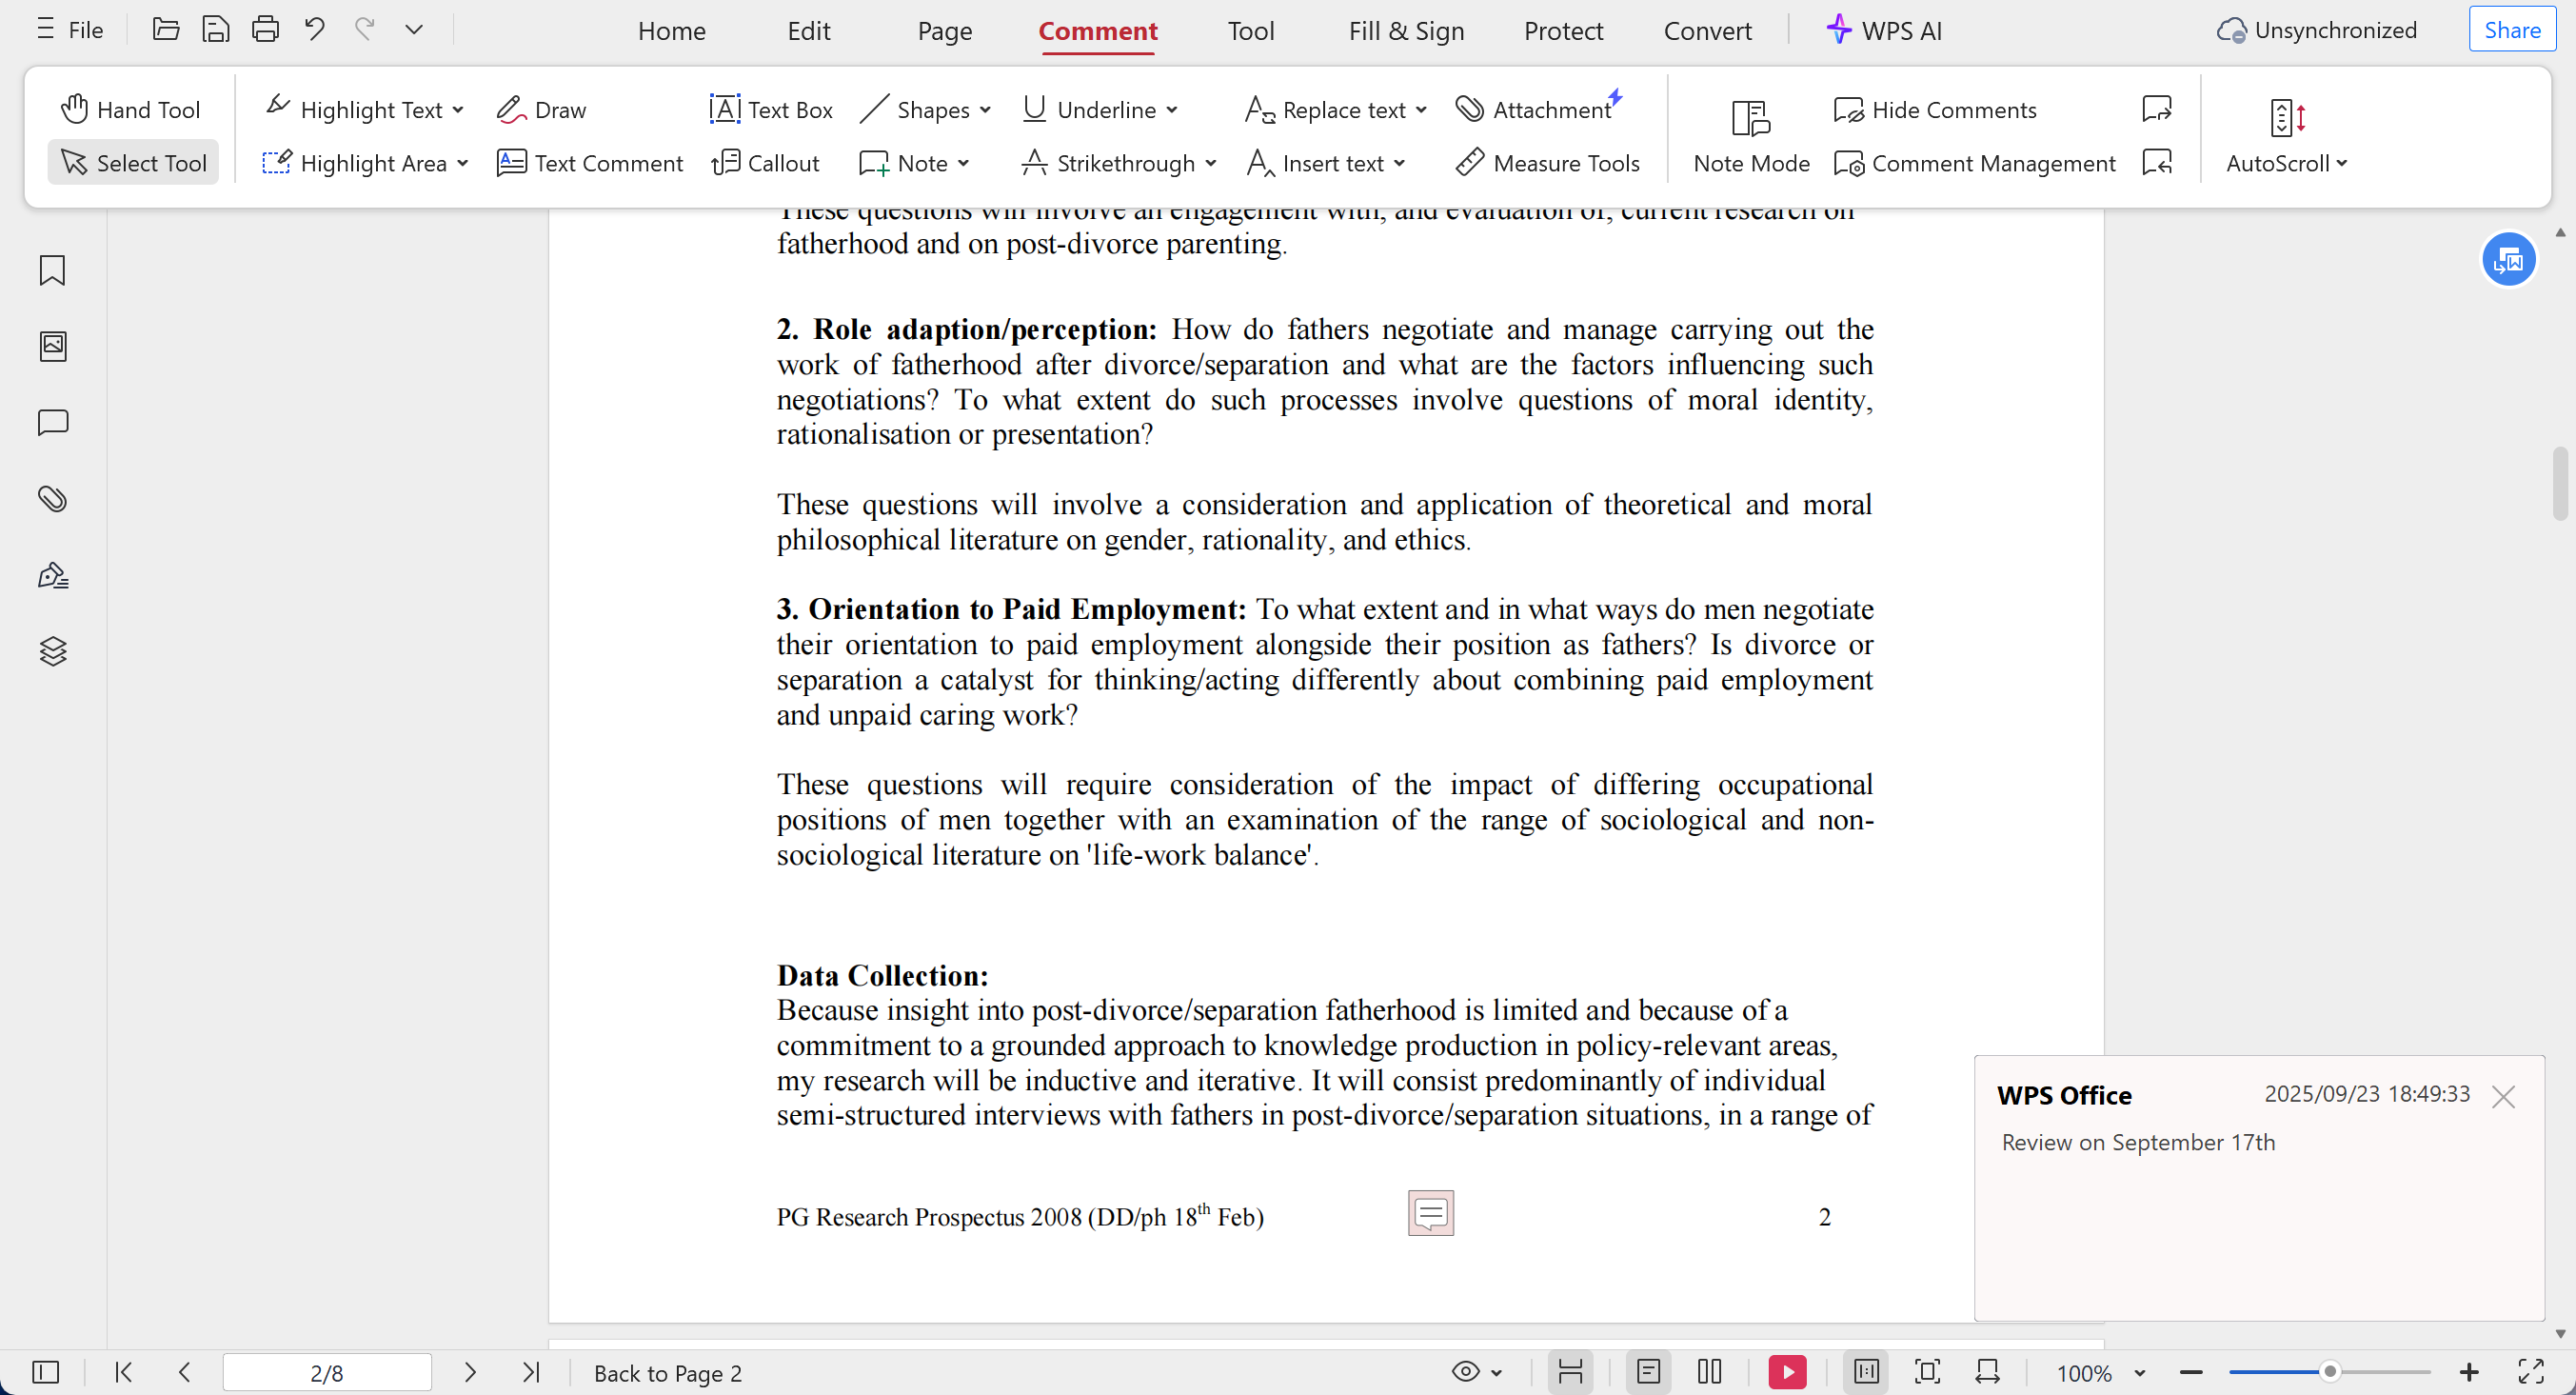The image size is (2576, 1395).
Task: Expand the Highlight Area dropdown arrow
Action: (463, 163)
